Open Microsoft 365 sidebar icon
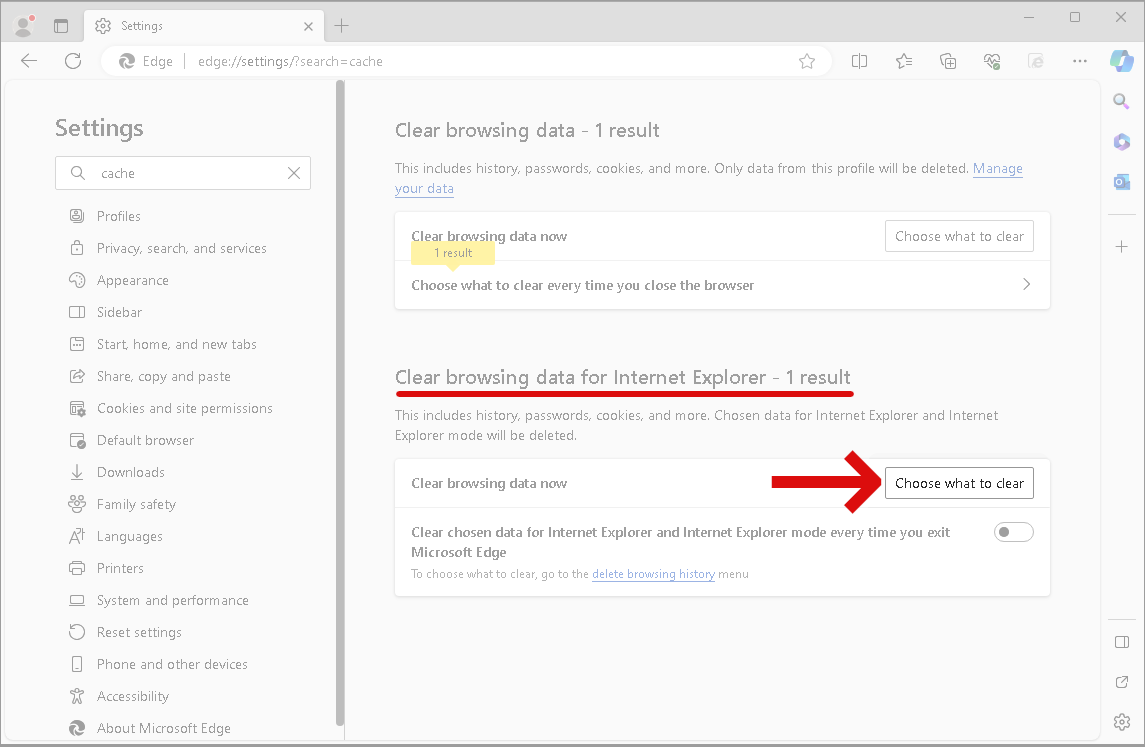 pyautogui.click(x=1122, y=142)
